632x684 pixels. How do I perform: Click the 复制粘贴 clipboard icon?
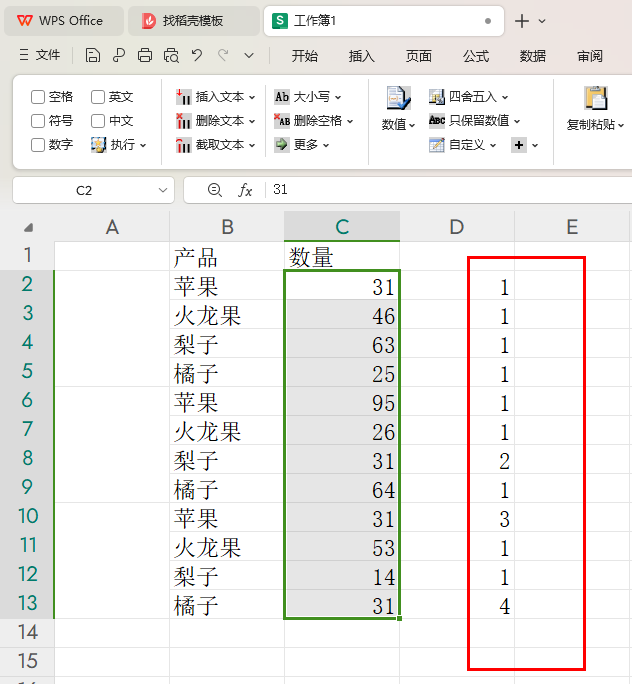pyautogui.click(x=596, y=99)
